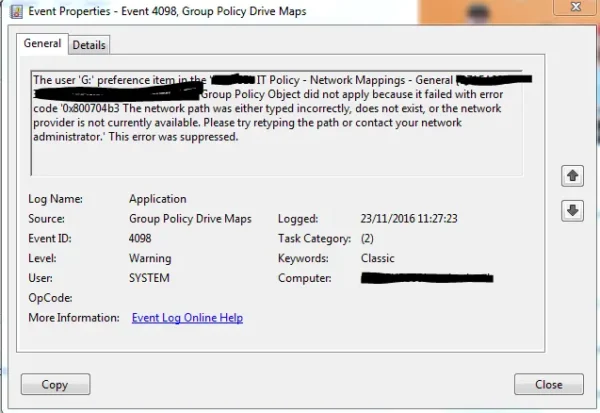Select the Log Name value 'Application'

click(x=158, y=199)
